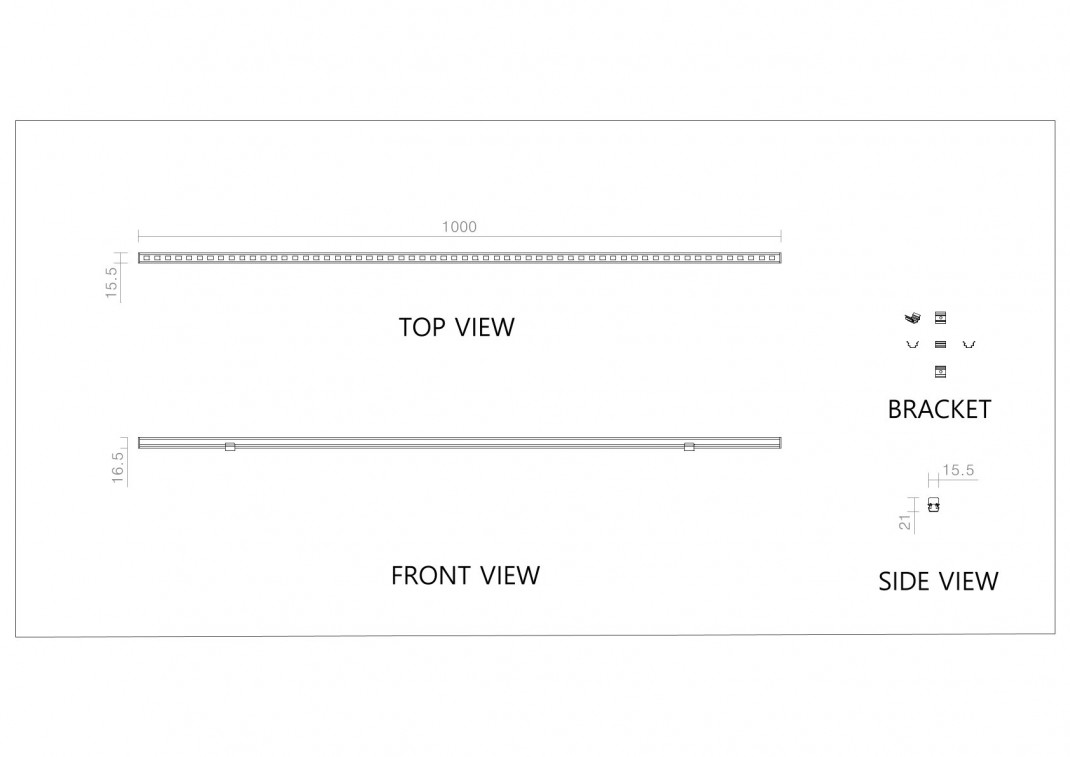Select the SIDE VIEW label
The image size is (1070, 757).
(x=938, y=582)
